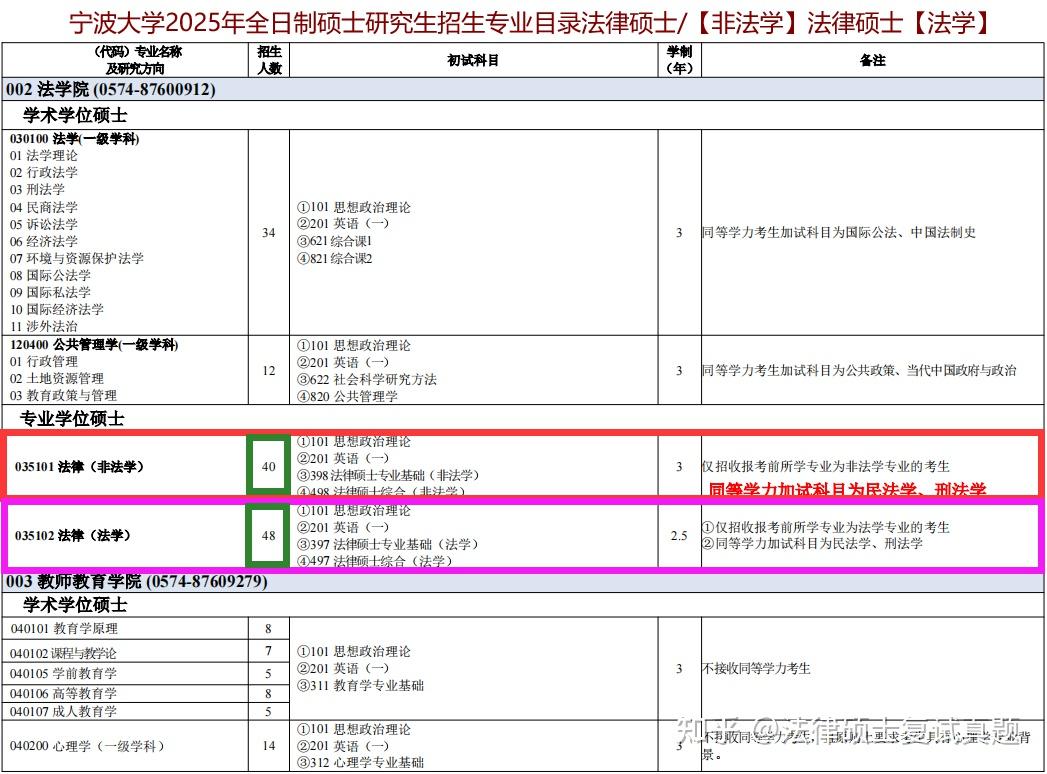The width and height of the screenshot is (1047, 774).
Task: Click note ①仅招收报考前所学专业为法学专业的考生
Action: [x=826, y=527]
